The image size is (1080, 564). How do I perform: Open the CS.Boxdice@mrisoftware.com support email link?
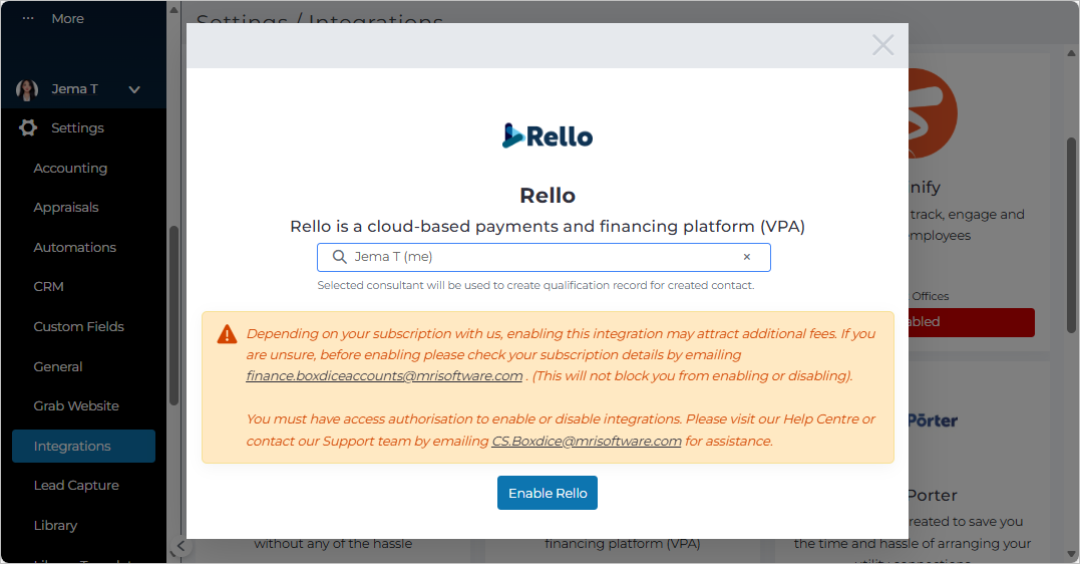coord(586,441)
